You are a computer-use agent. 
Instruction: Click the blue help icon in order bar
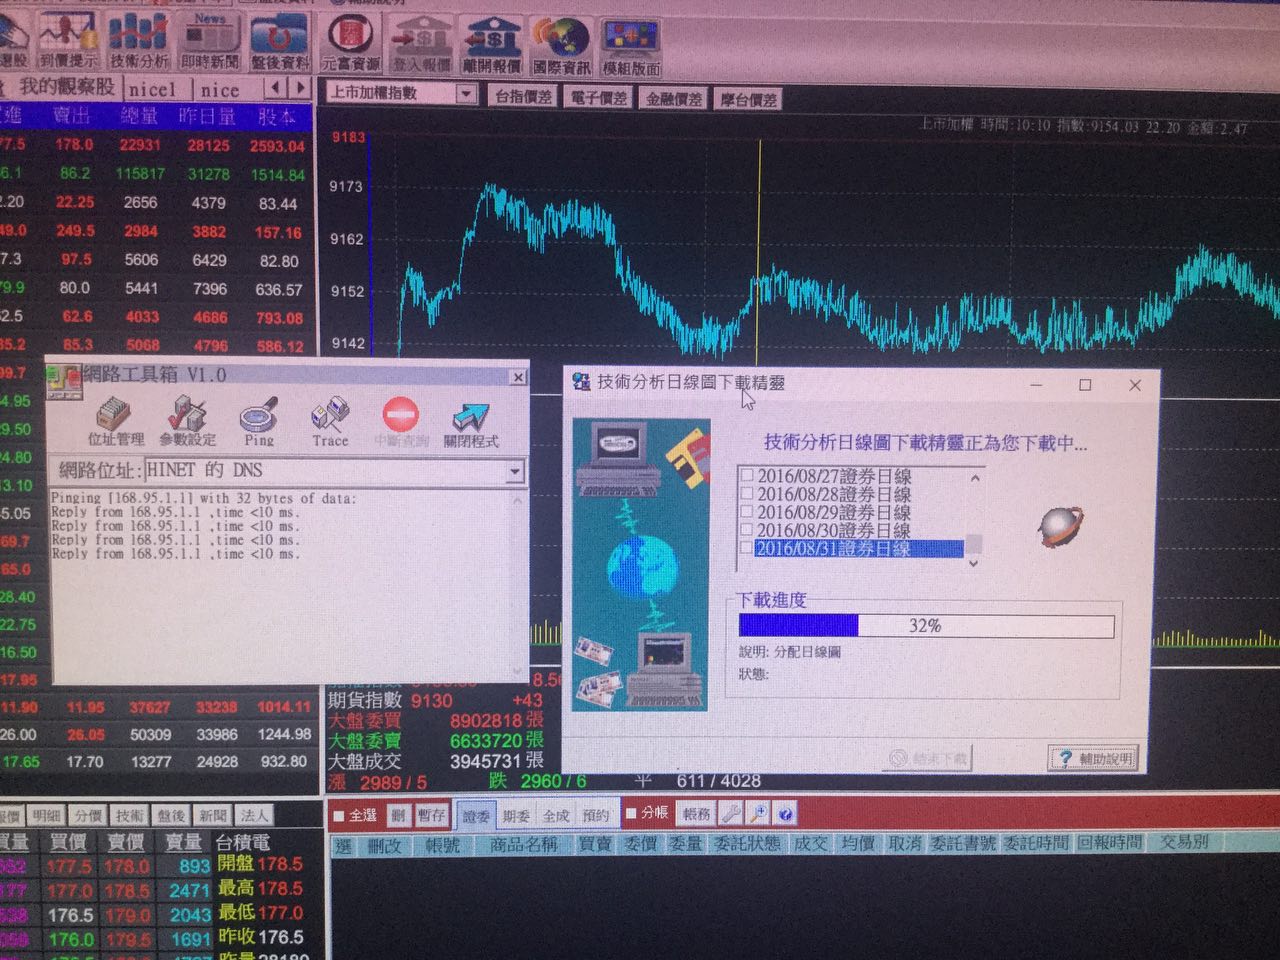coord(785,814)
